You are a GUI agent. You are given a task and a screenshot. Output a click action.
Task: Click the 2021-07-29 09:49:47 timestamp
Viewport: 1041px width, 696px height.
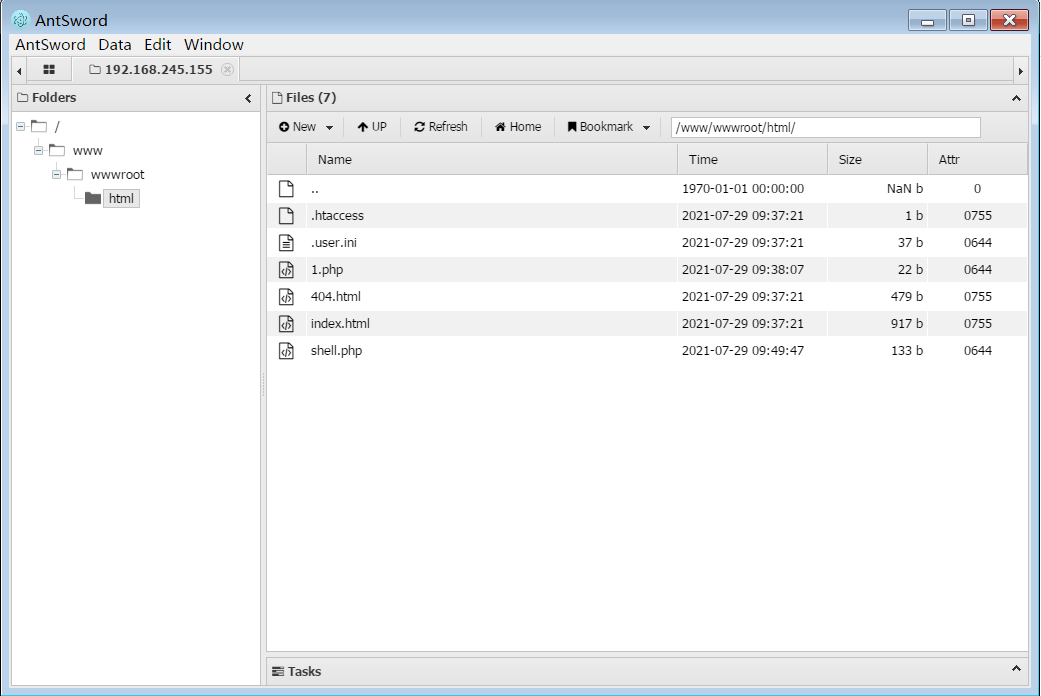pos(743,351)
